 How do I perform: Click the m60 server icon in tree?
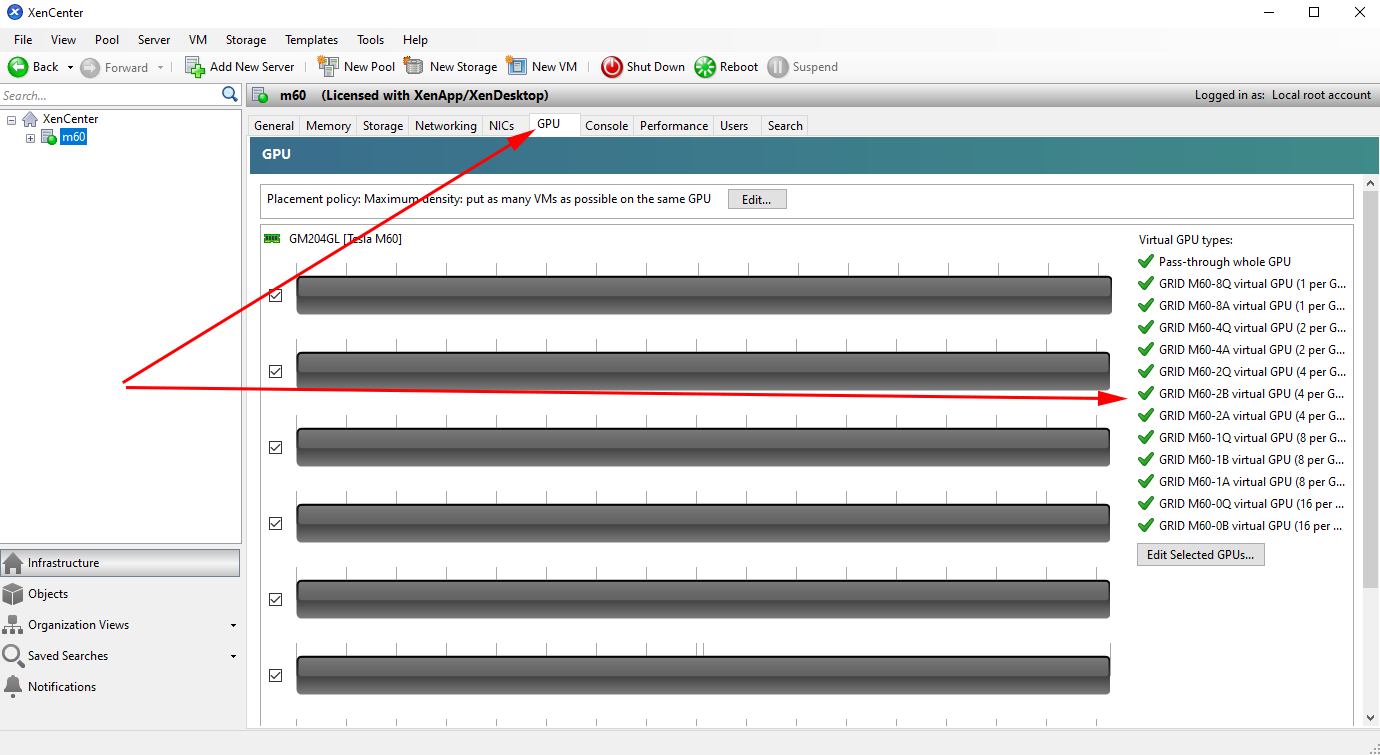click(48, 137)
